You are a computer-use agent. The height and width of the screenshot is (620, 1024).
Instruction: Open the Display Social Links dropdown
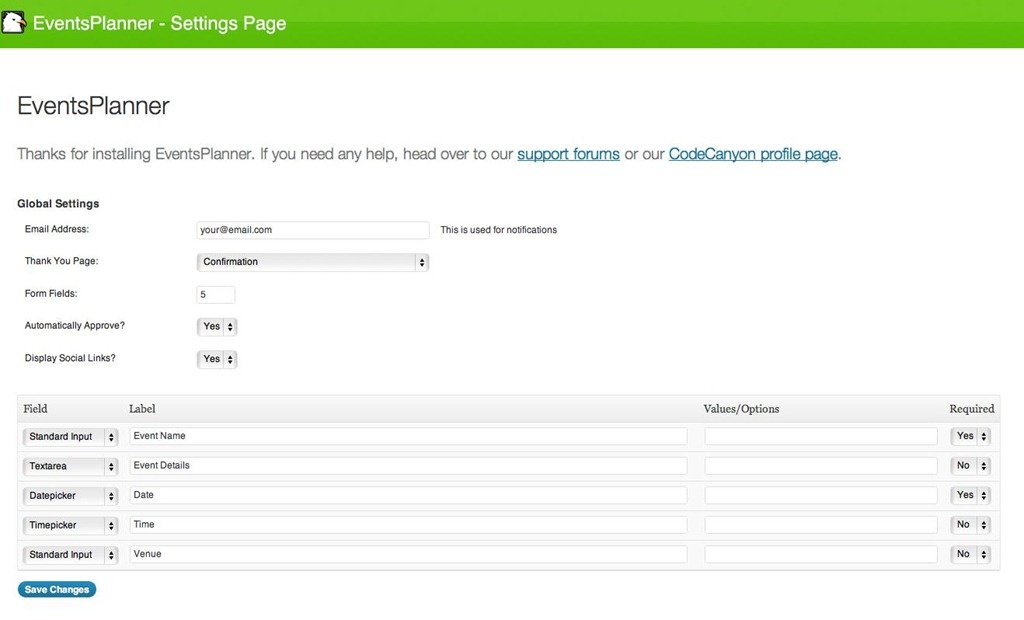[x=217, y=359]
